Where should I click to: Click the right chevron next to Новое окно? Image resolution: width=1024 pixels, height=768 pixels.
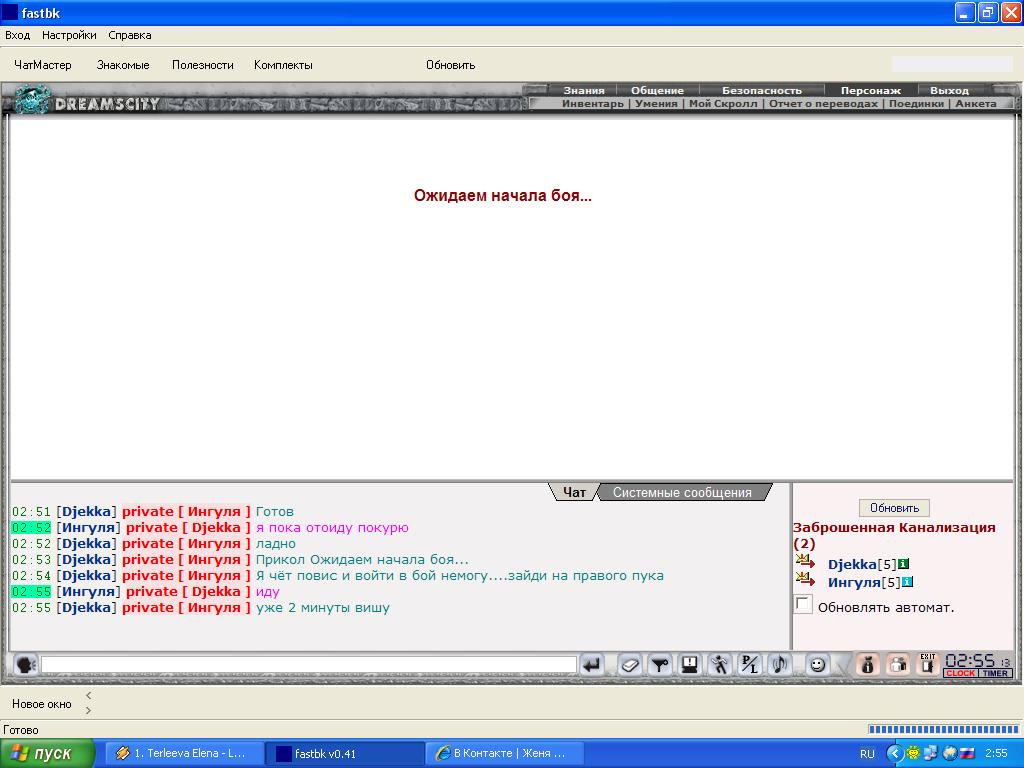[88, 711]
